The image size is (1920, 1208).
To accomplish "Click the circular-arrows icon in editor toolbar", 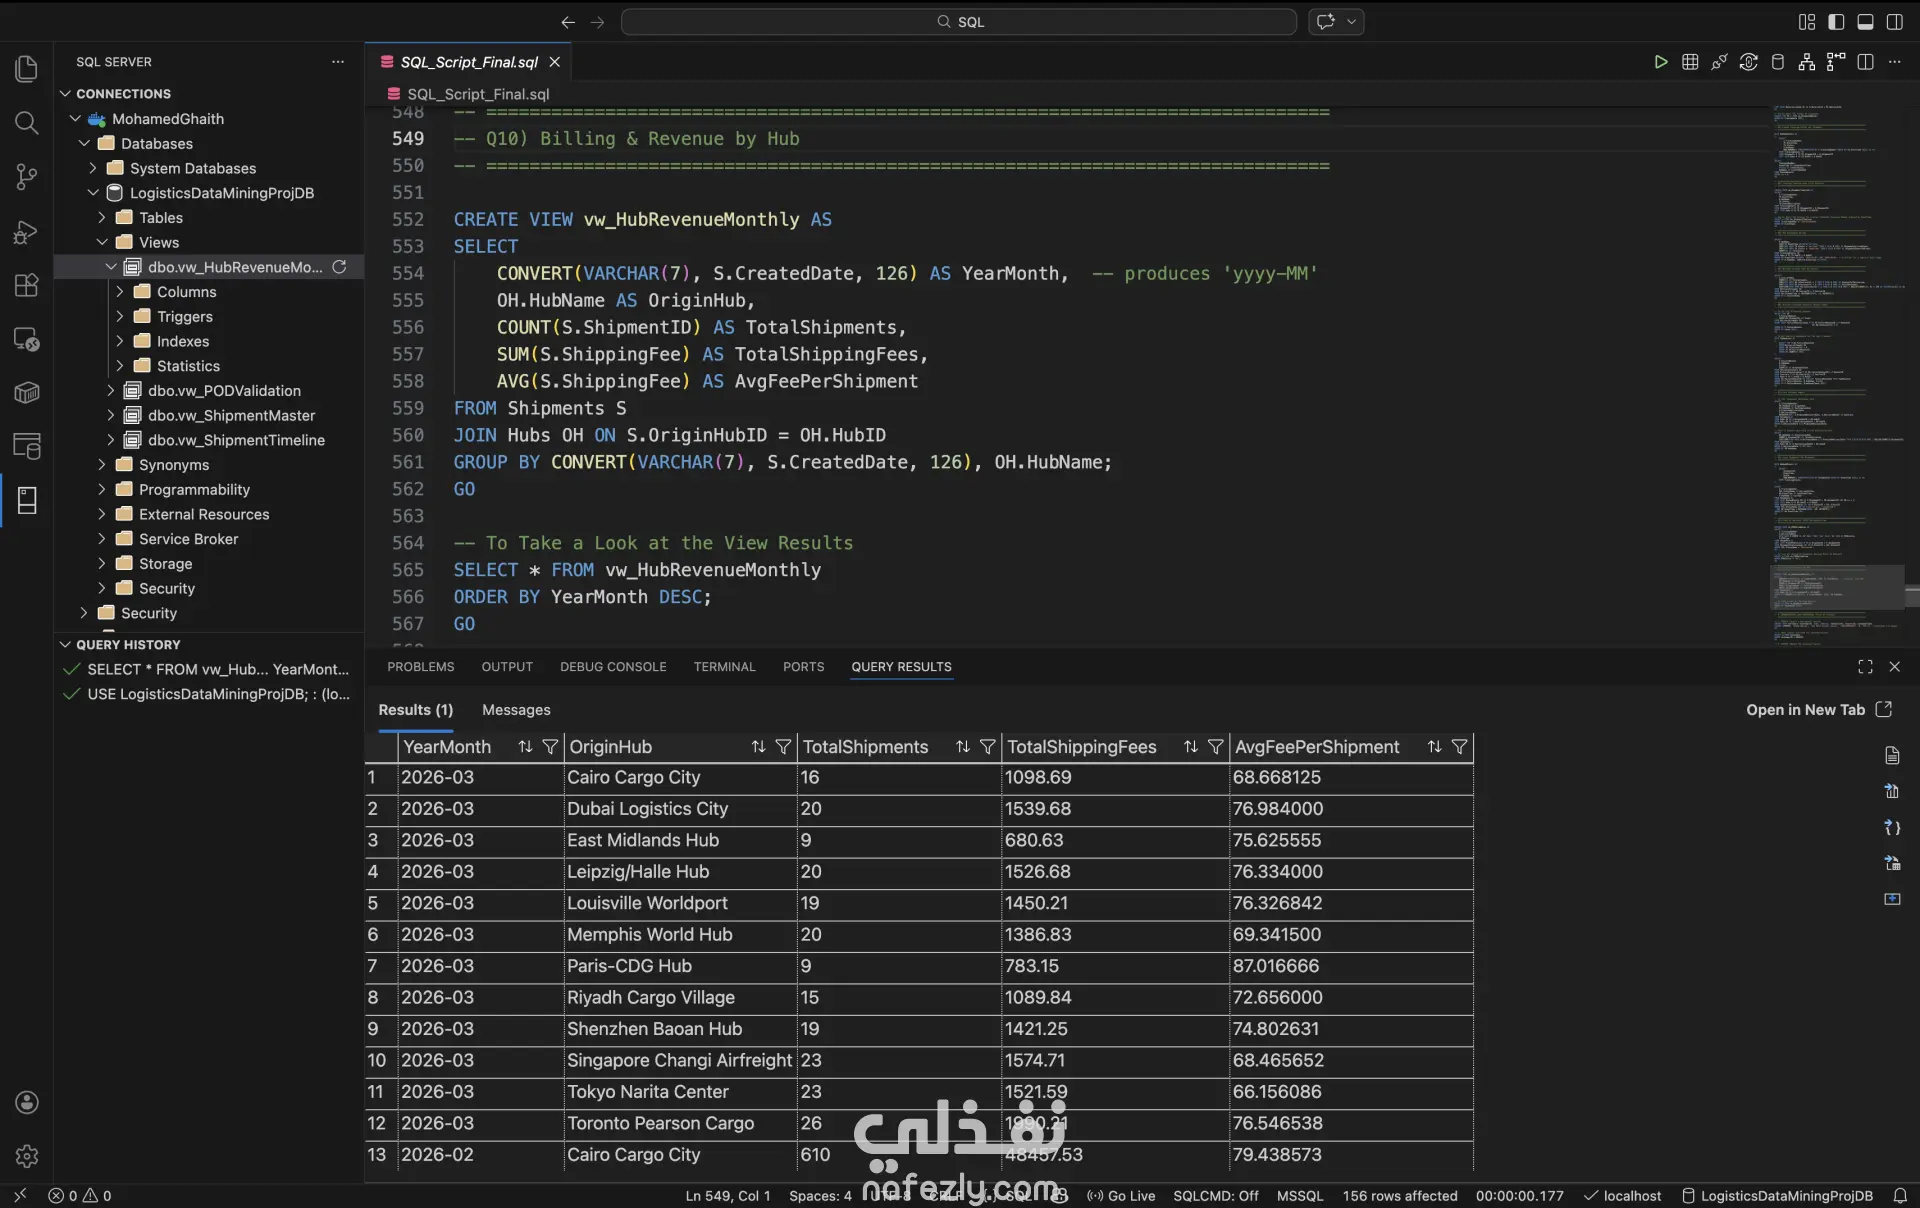I will pos(1748,62).
